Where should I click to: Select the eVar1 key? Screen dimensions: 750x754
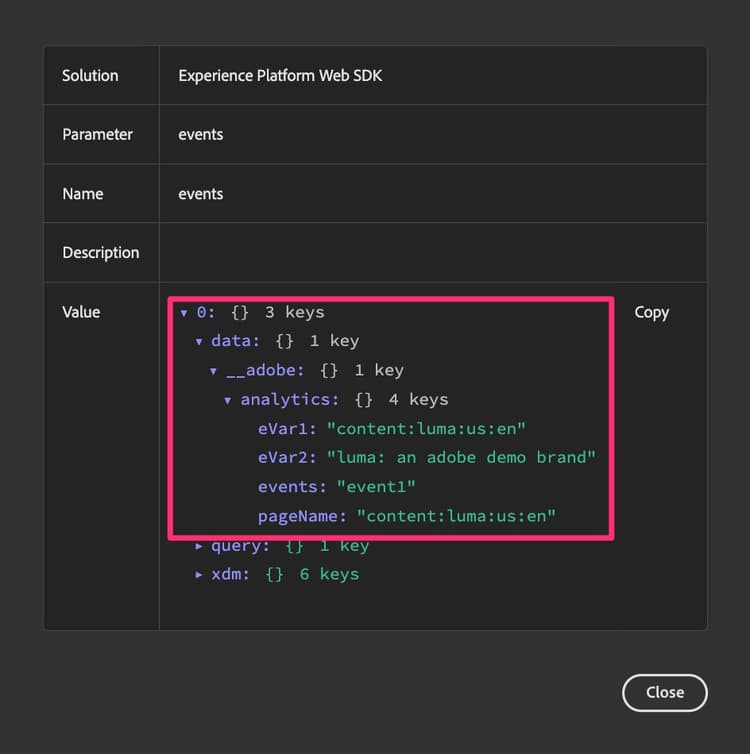287,428
